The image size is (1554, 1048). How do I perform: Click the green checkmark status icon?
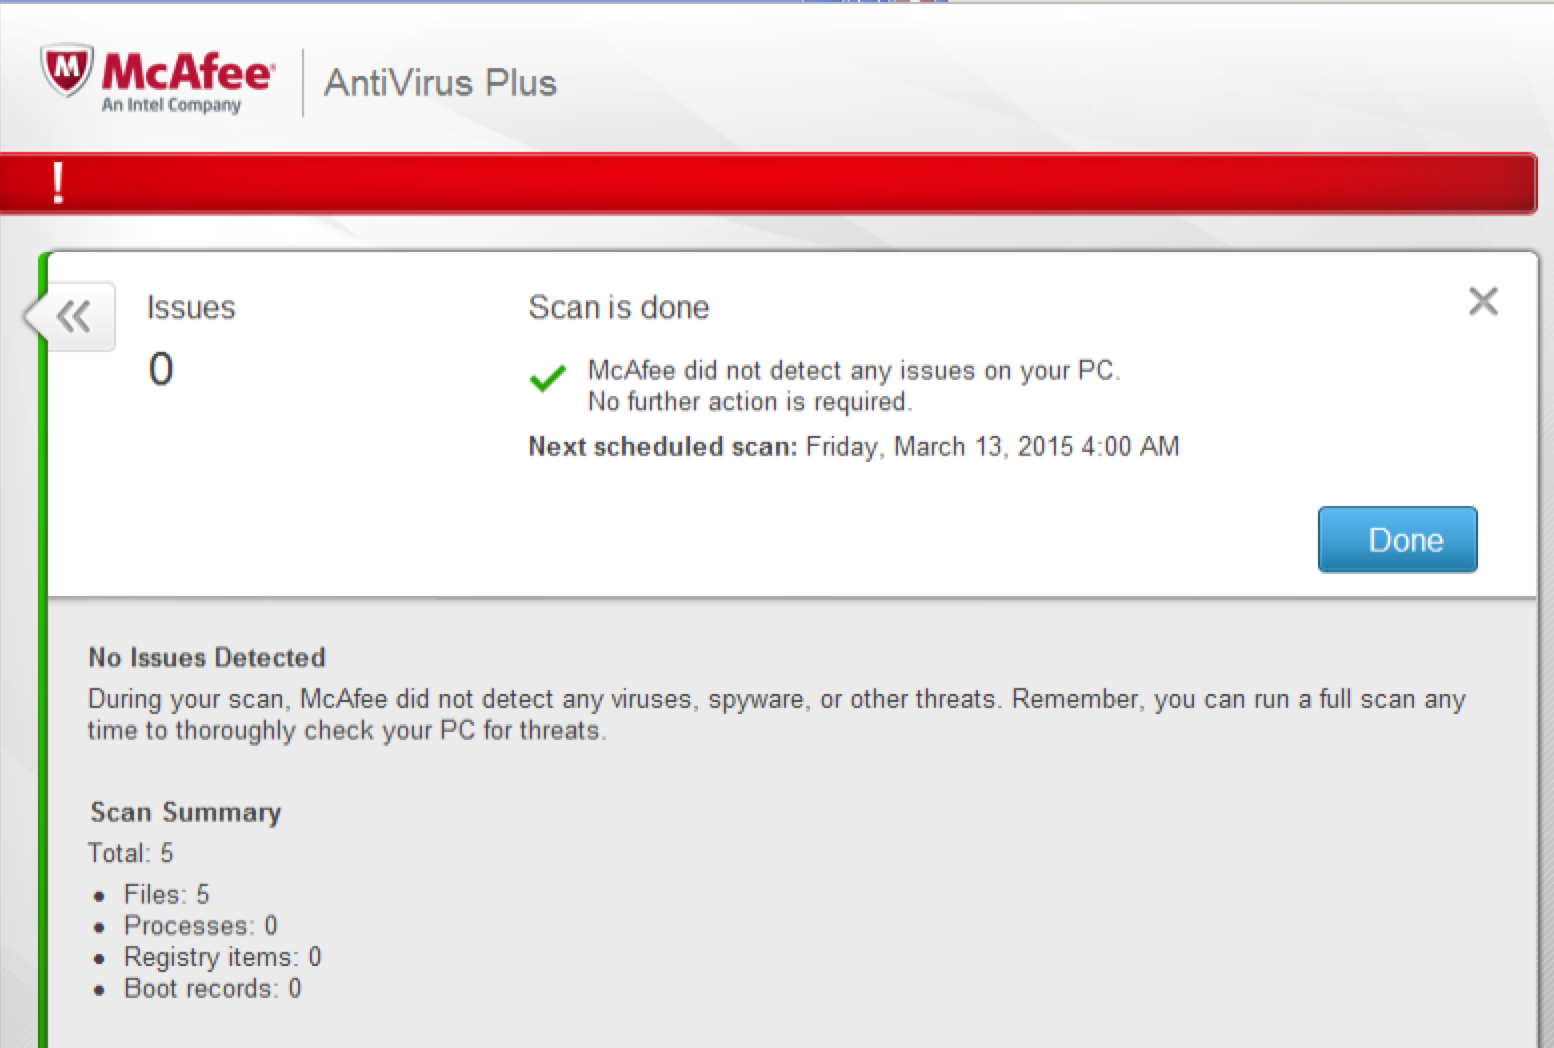click(547, 379)
